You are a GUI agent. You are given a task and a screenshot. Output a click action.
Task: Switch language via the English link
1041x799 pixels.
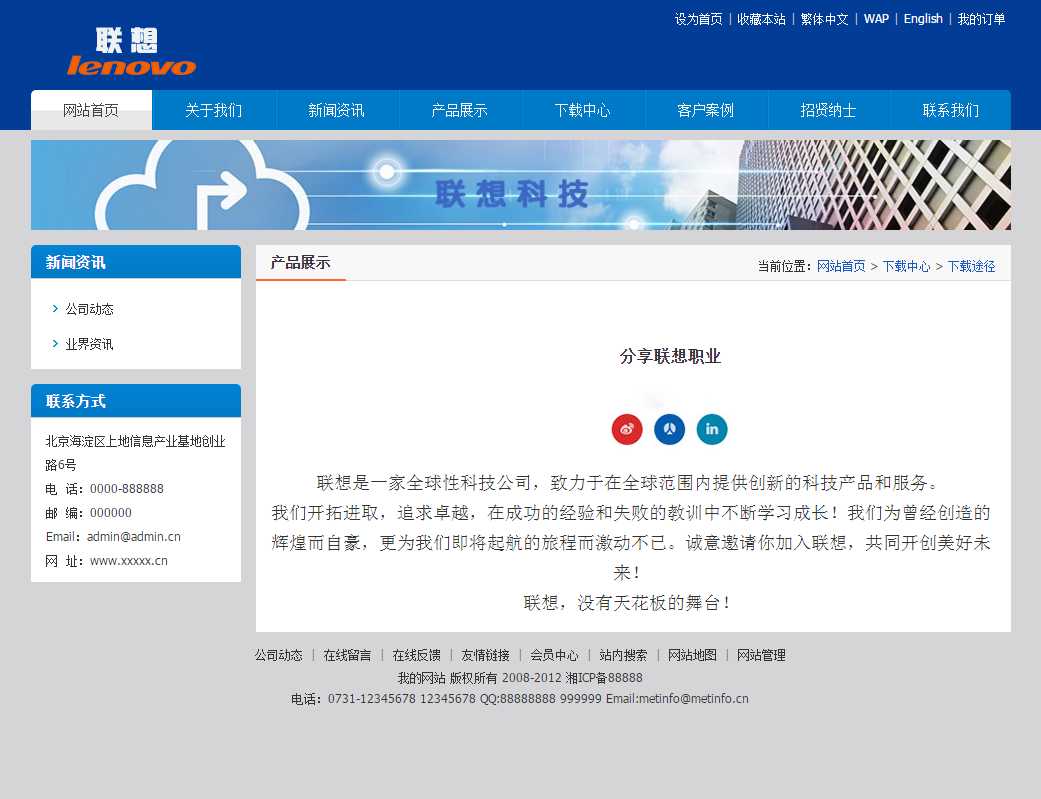(x=923, y=19)
